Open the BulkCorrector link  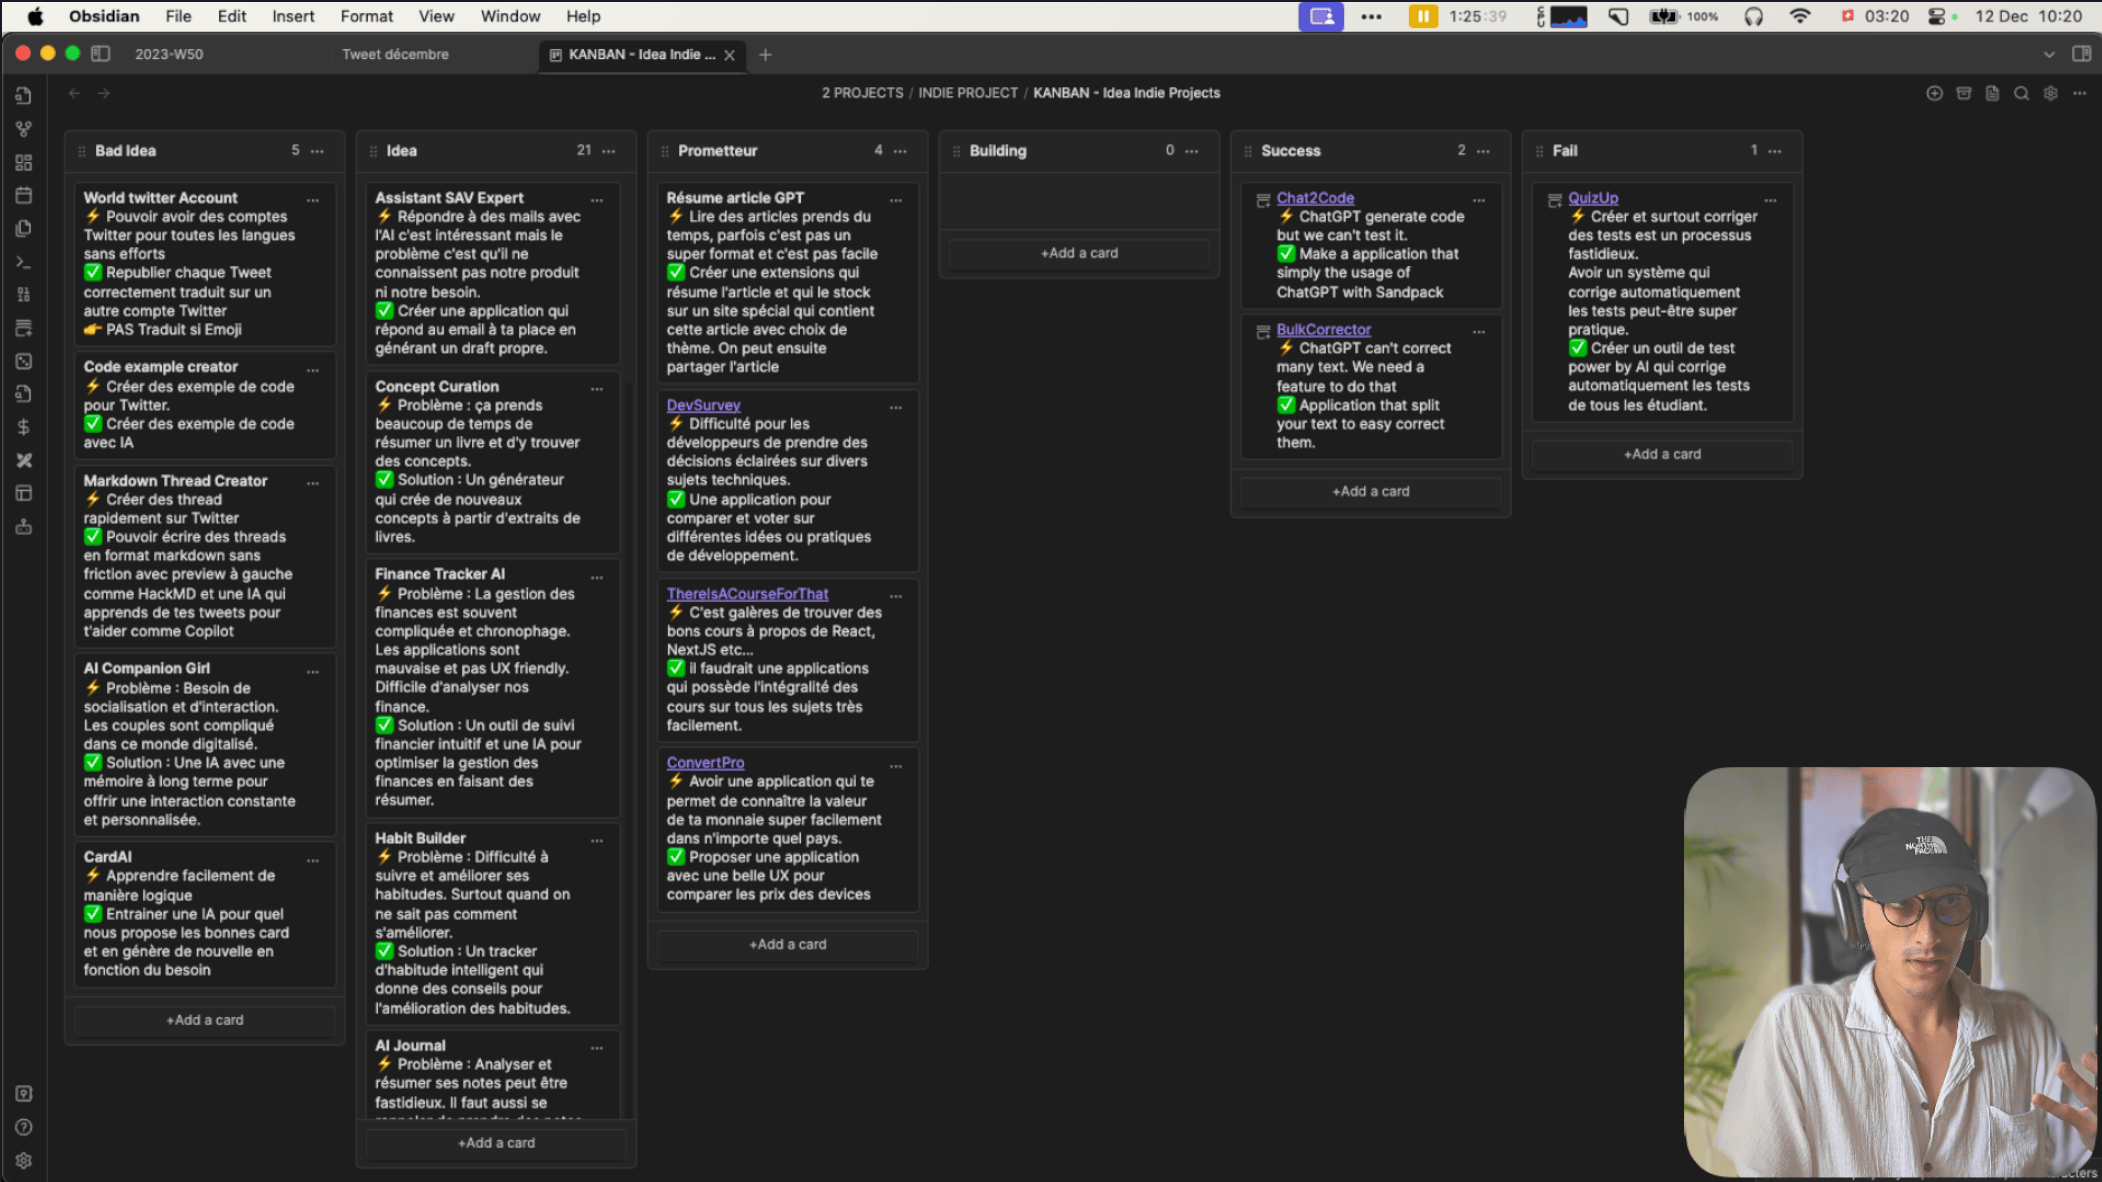click(x=1323, y=329)
